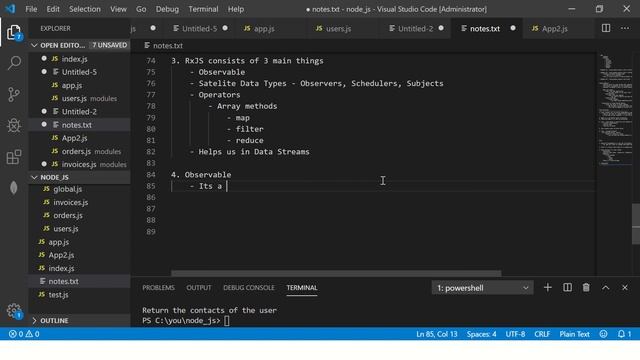Open test.js in the NODE_JS tree
The height and width of the screenshot is (360, 640).
point(80,294)
